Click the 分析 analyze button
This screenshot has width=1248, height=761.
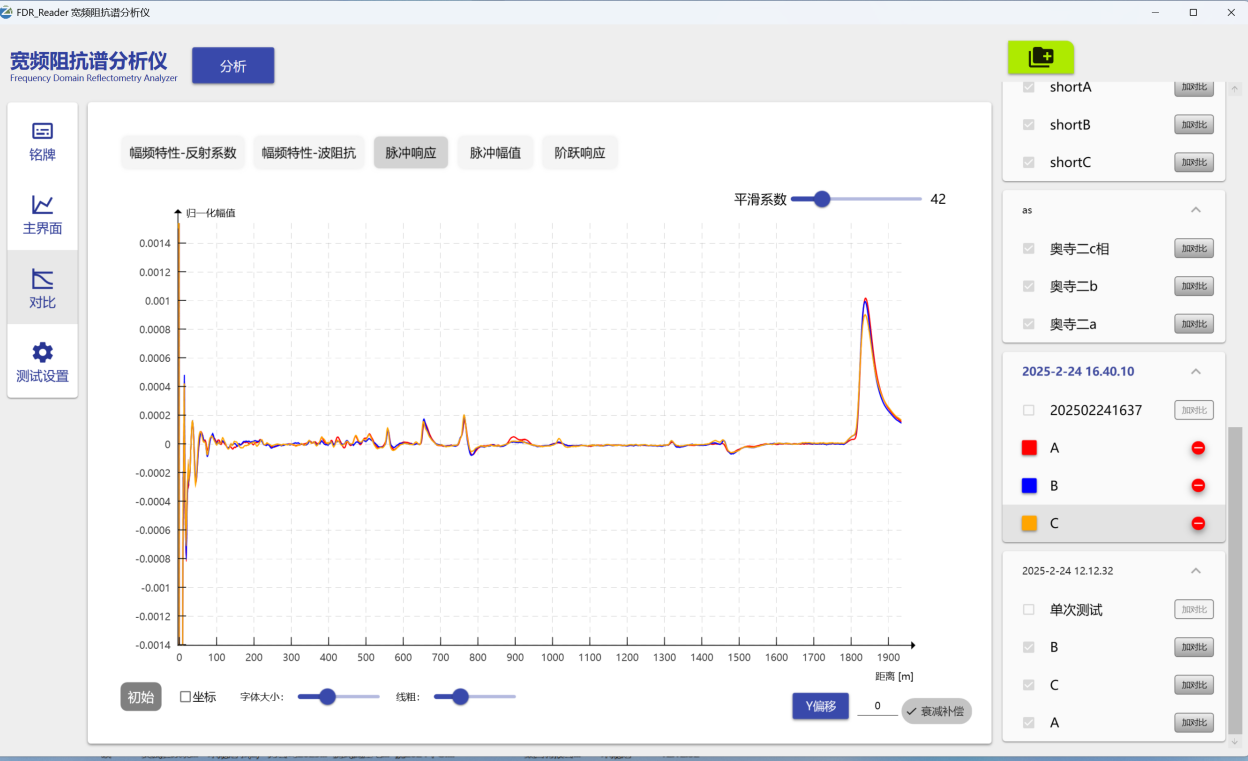coord(232,65)
